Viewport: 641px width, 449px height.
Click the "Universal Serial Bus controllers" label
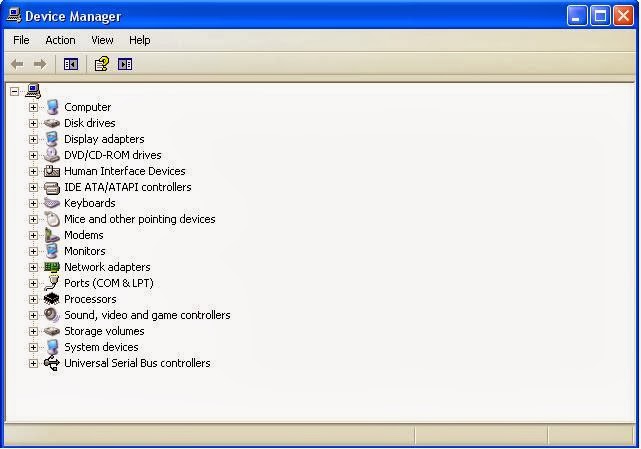(137, 363)
